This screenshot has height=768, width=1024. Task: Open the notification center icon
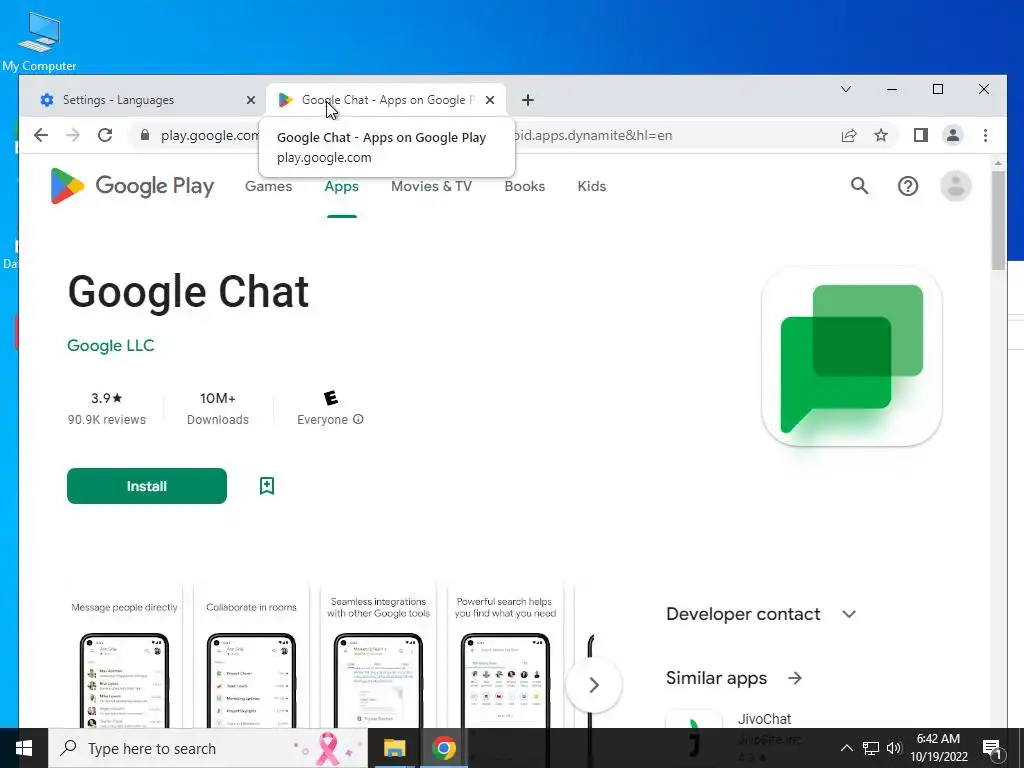[x=993, y=748]
